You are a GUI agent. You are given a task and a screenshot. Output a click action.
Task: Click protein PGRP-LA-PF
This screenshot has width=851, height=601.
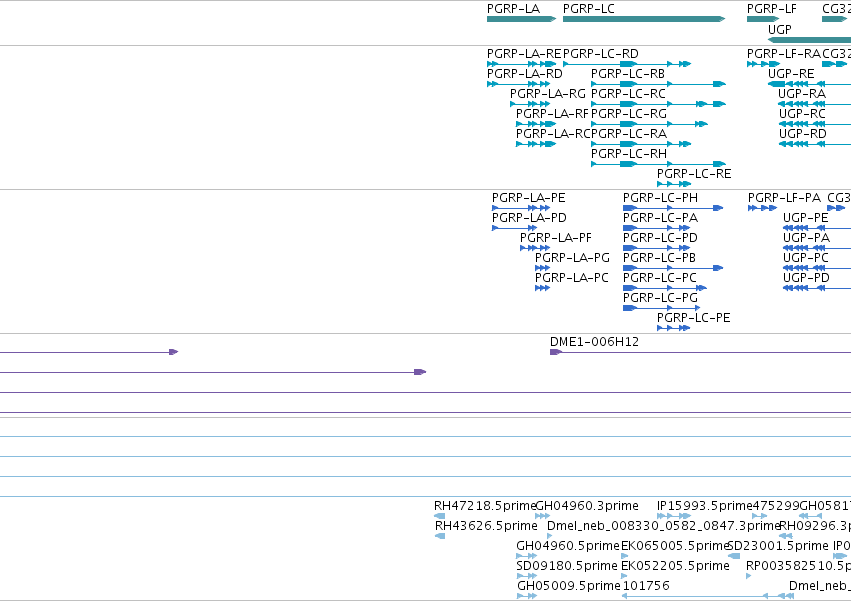pos(535,248)
